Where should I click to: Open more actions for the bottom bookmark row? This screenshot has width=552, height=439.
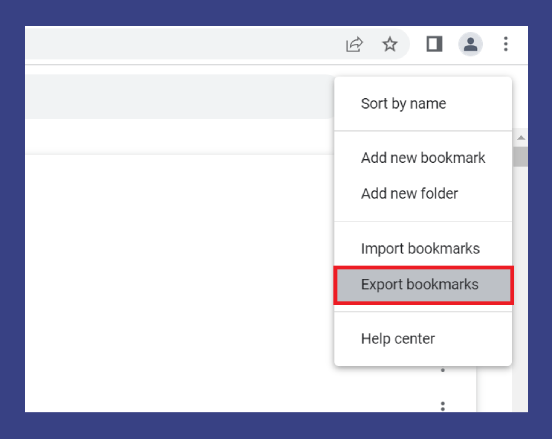point(443,406)
